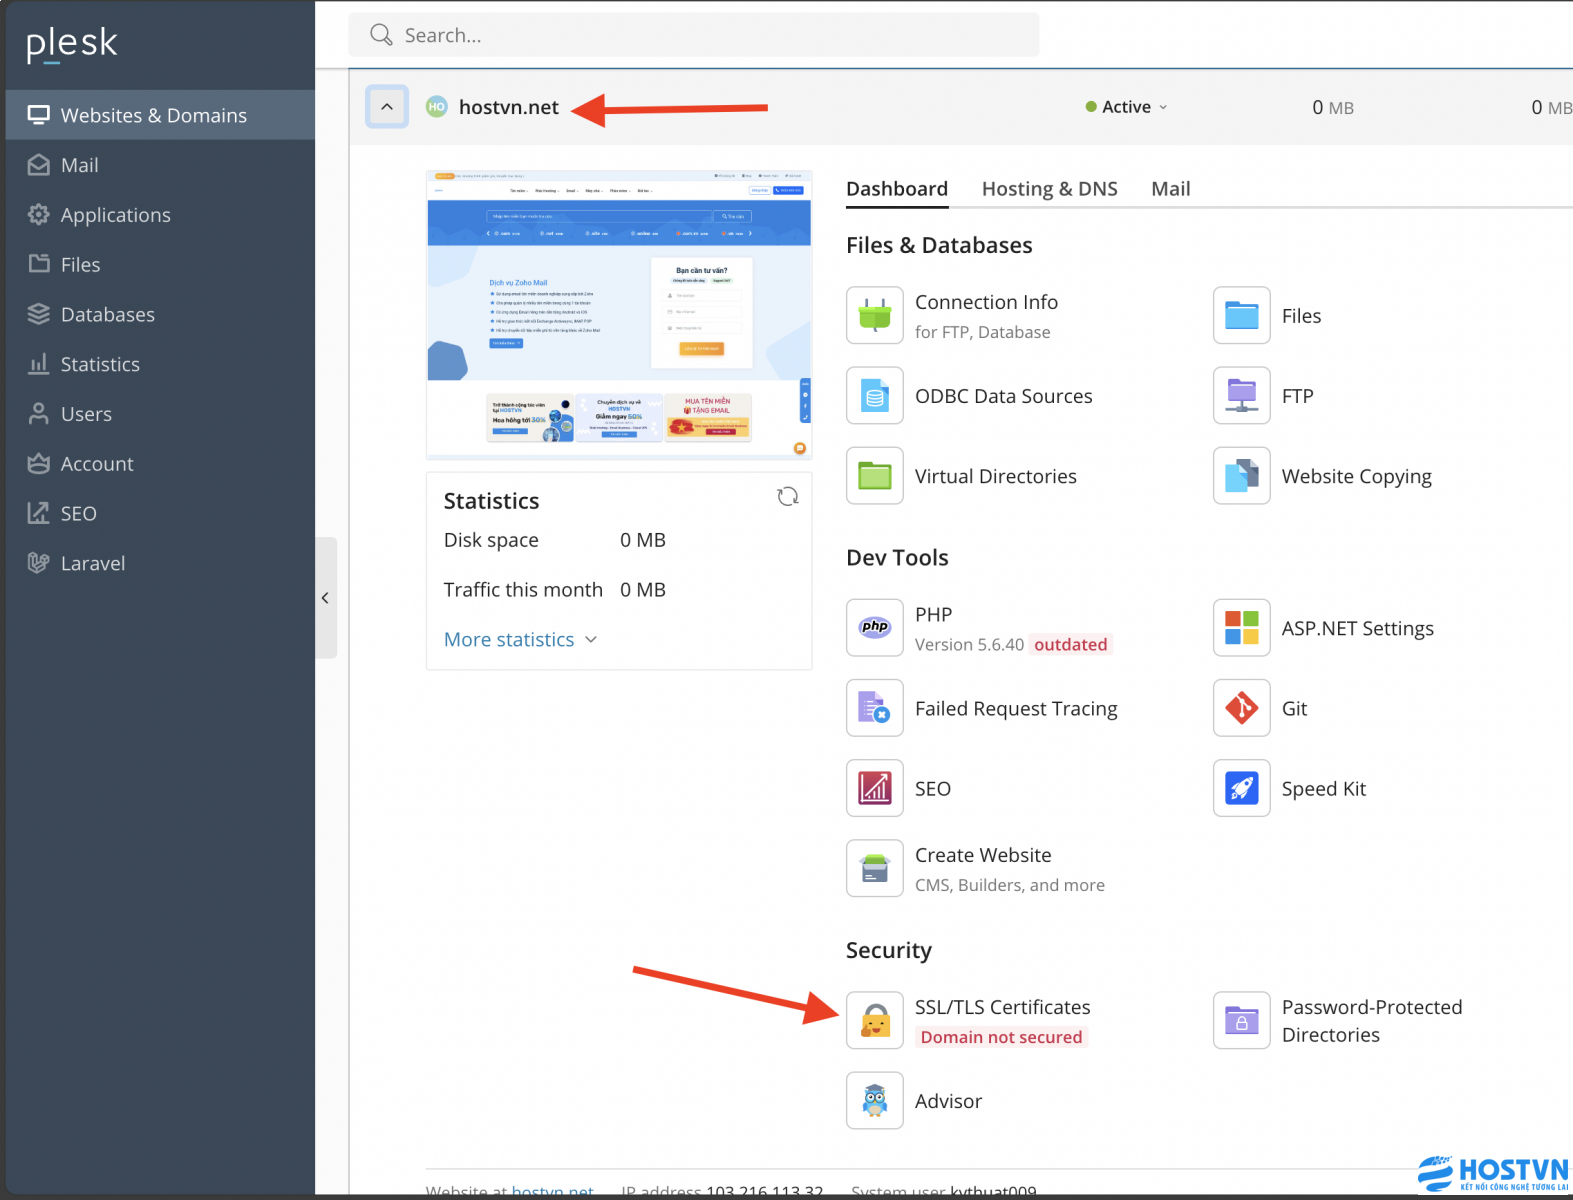Click the PHP link
This screenshot has width=1573, height=1200.
934,614
